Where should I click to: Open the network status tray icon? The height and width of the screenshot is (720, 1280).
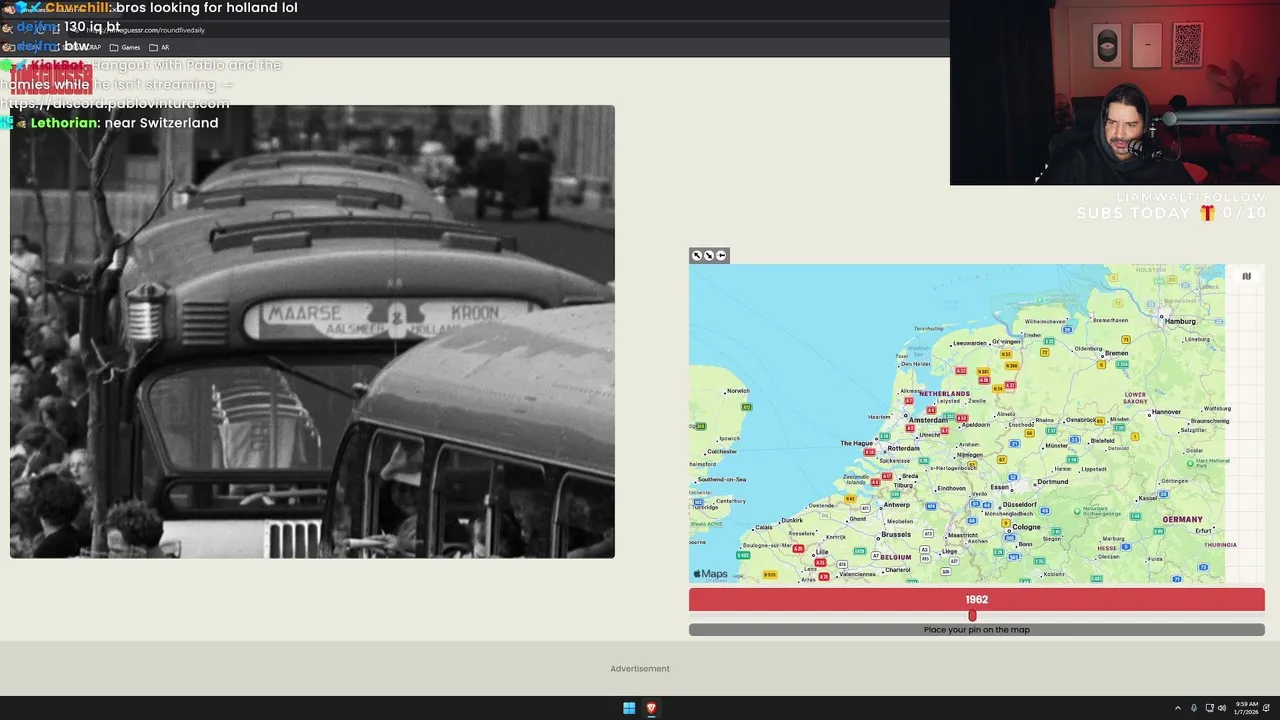tap(1209, 709)
